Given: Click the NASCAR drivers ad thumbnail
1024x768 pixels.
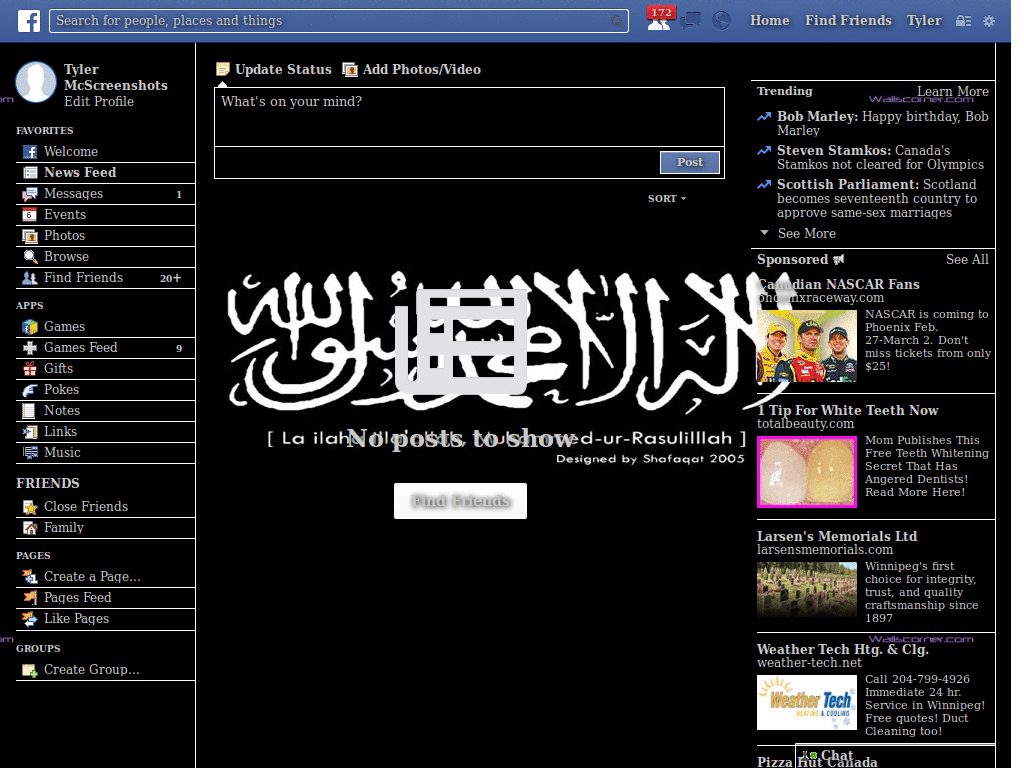Looking at the screenshot, I should [x=807, y=346].
